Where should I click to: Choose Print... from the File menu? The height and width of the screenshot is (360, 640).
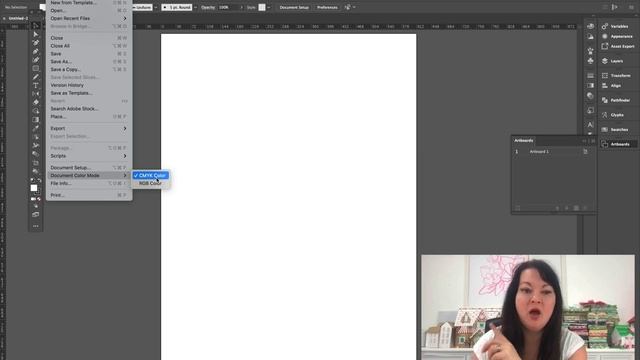click(89, 195)
